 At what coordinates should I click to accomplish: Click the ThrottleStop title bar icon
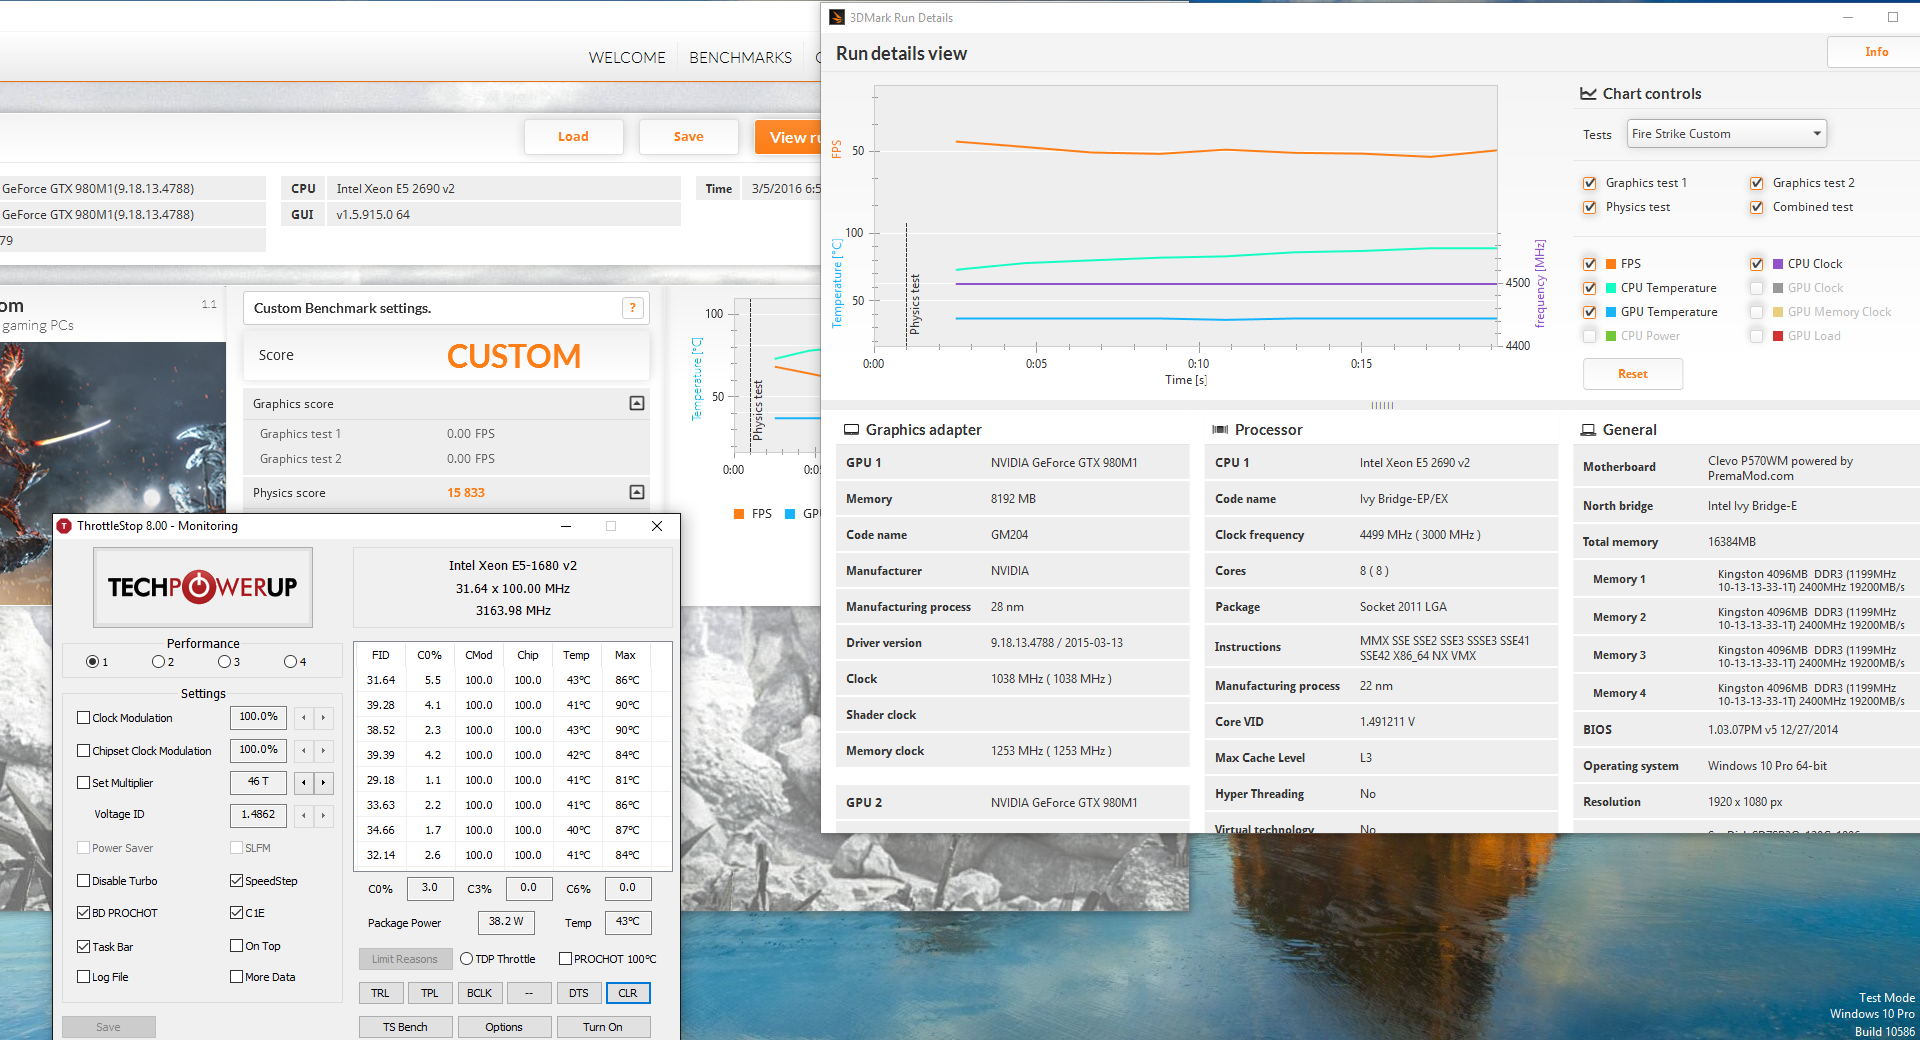65,526
